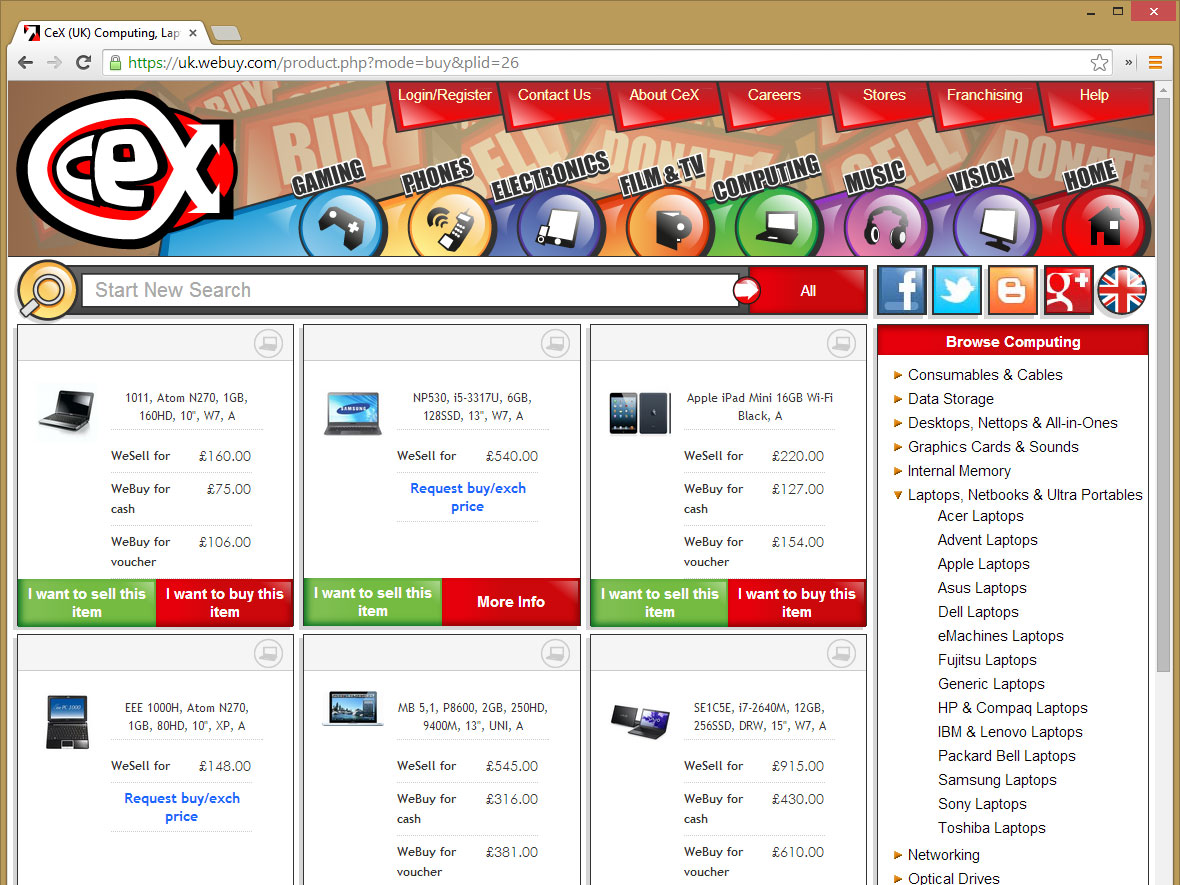
Task: Open the CeX Blogger icon
Action: (1012, 290)
